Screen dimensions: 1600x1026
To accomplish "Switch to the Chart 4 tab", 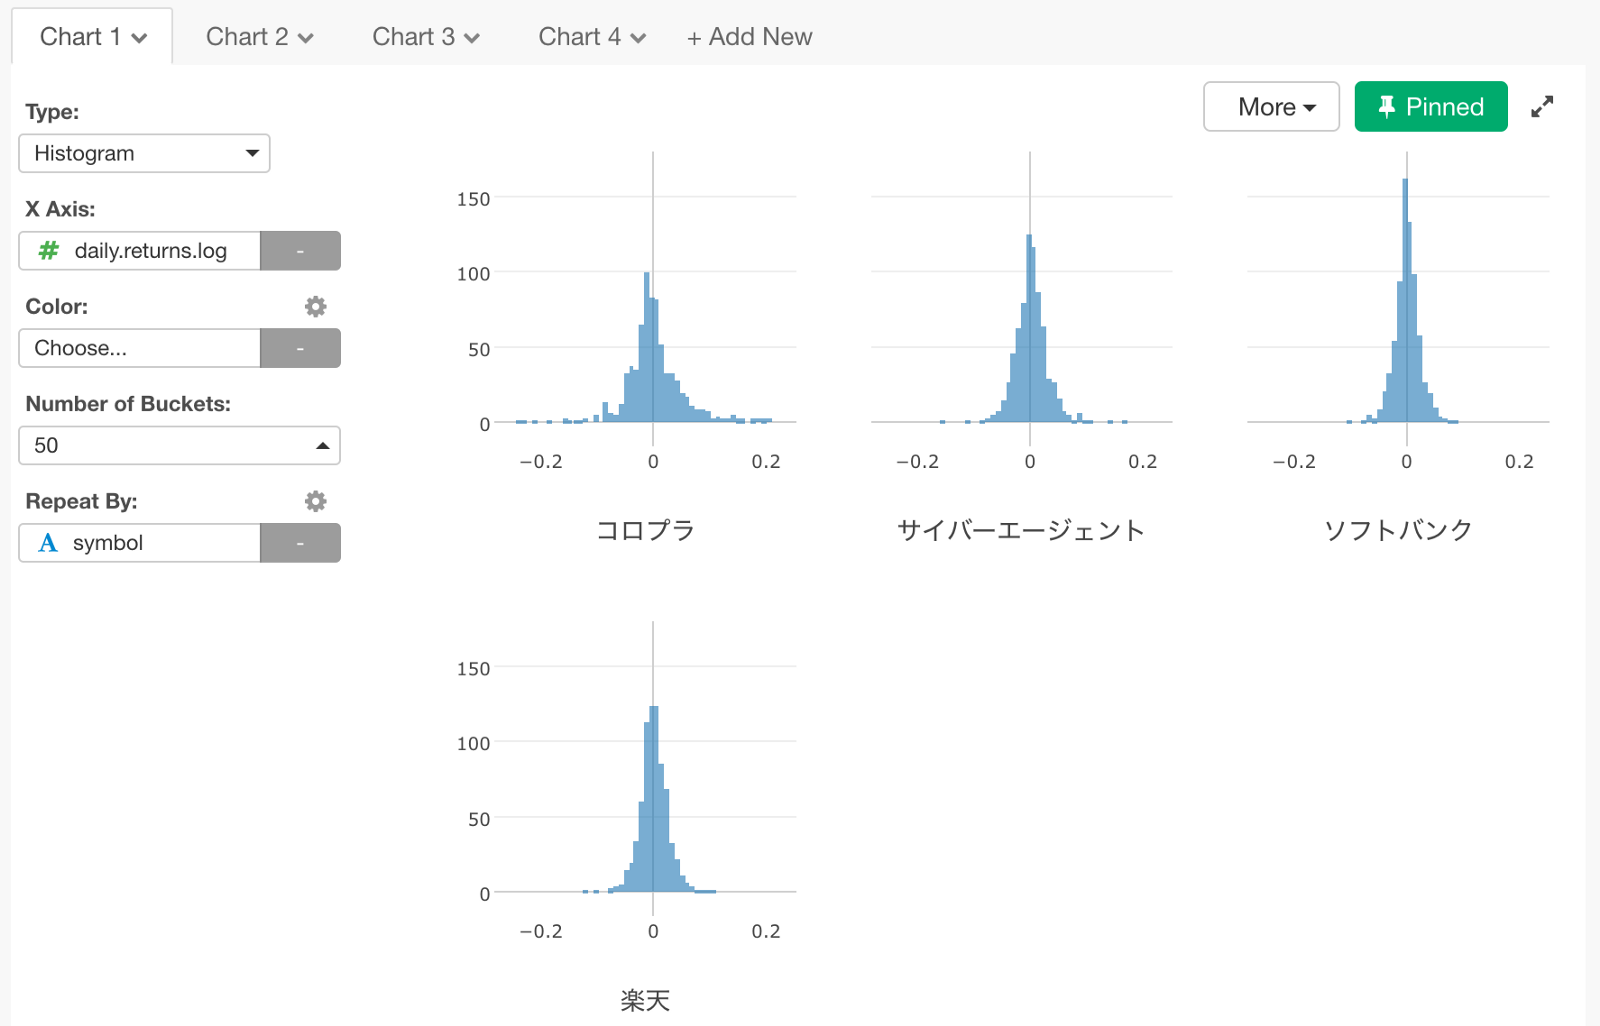I will tap(590, 36).
